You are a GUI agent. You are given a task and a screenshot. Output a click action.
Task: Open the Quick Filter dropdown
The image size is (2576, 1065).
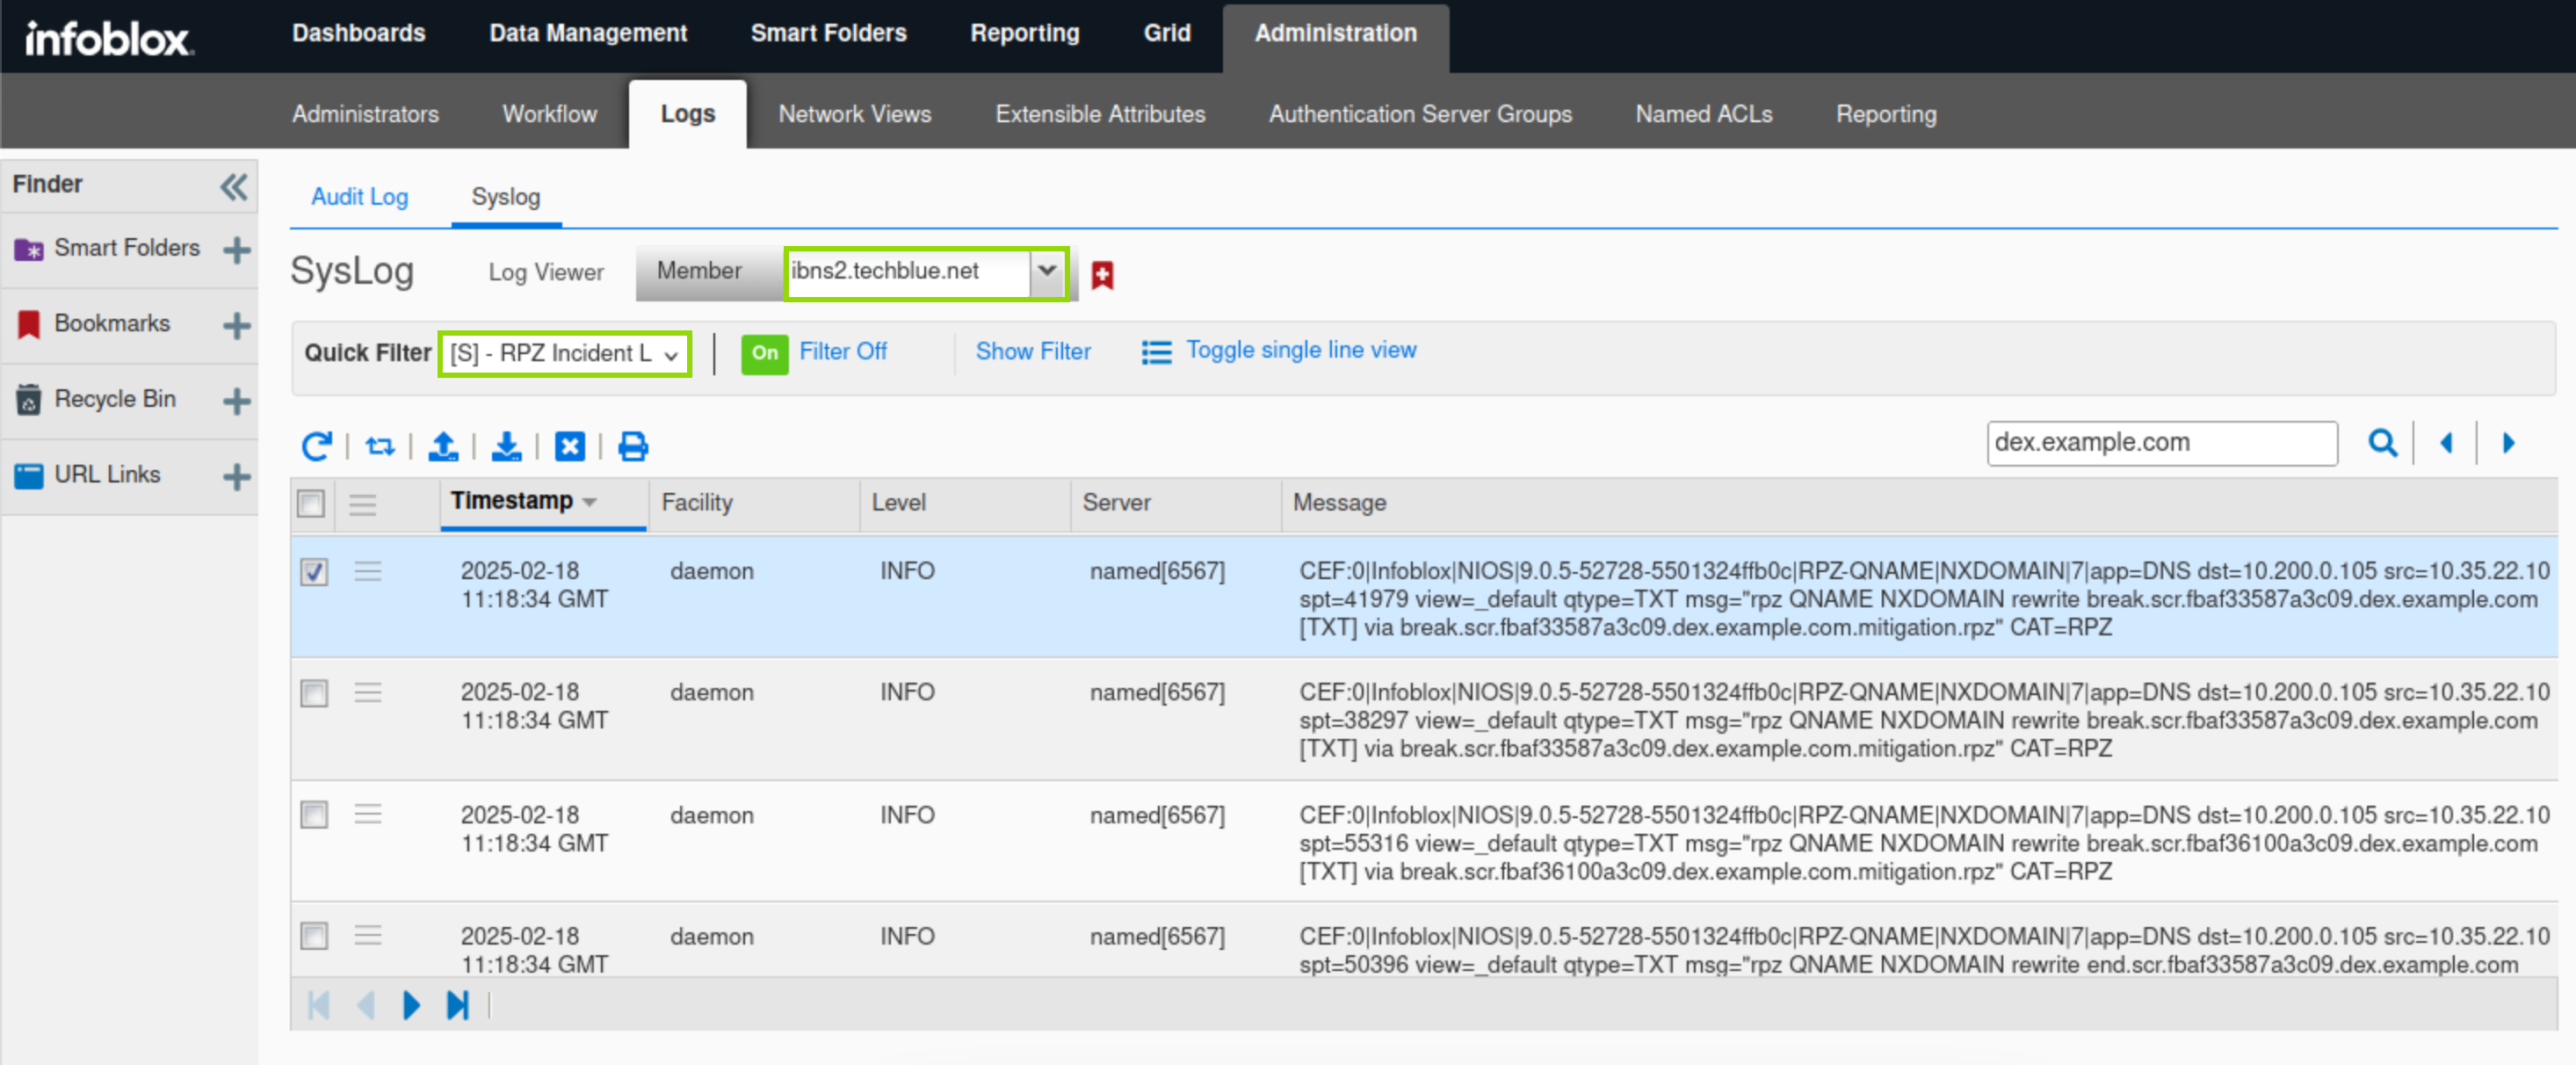(x=564, y=354)
